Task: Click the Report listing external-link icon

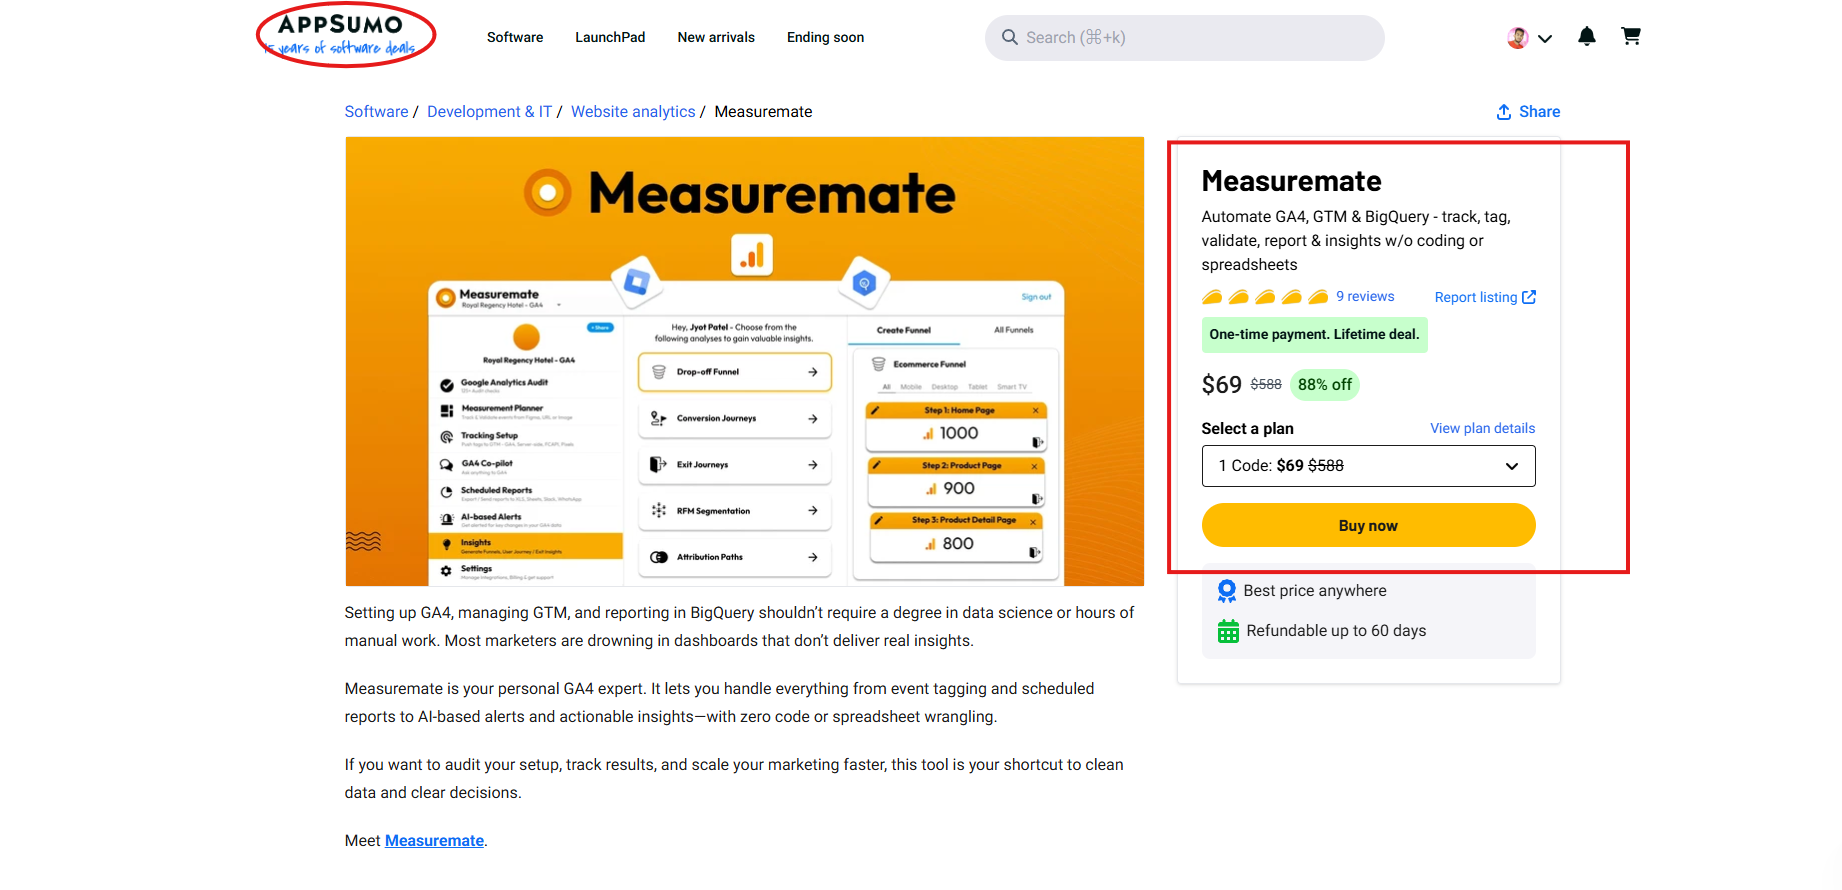Action: click(x=1529, y=297)
